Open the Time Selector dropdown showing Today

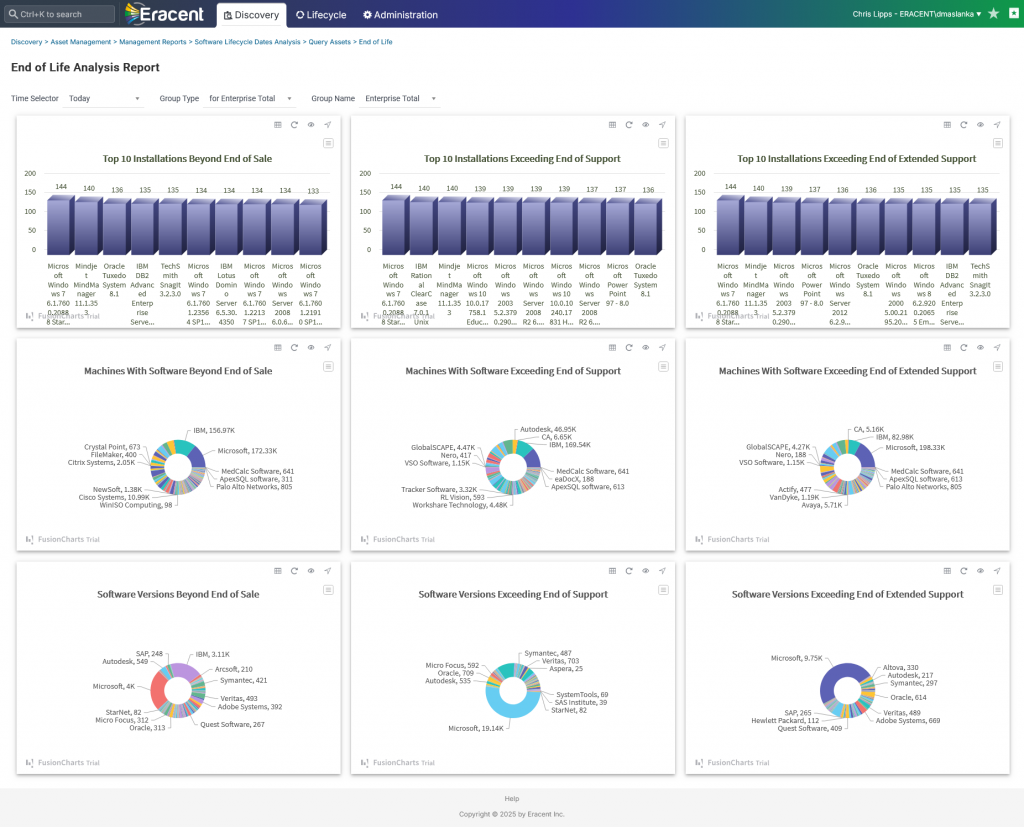(105, 99)
